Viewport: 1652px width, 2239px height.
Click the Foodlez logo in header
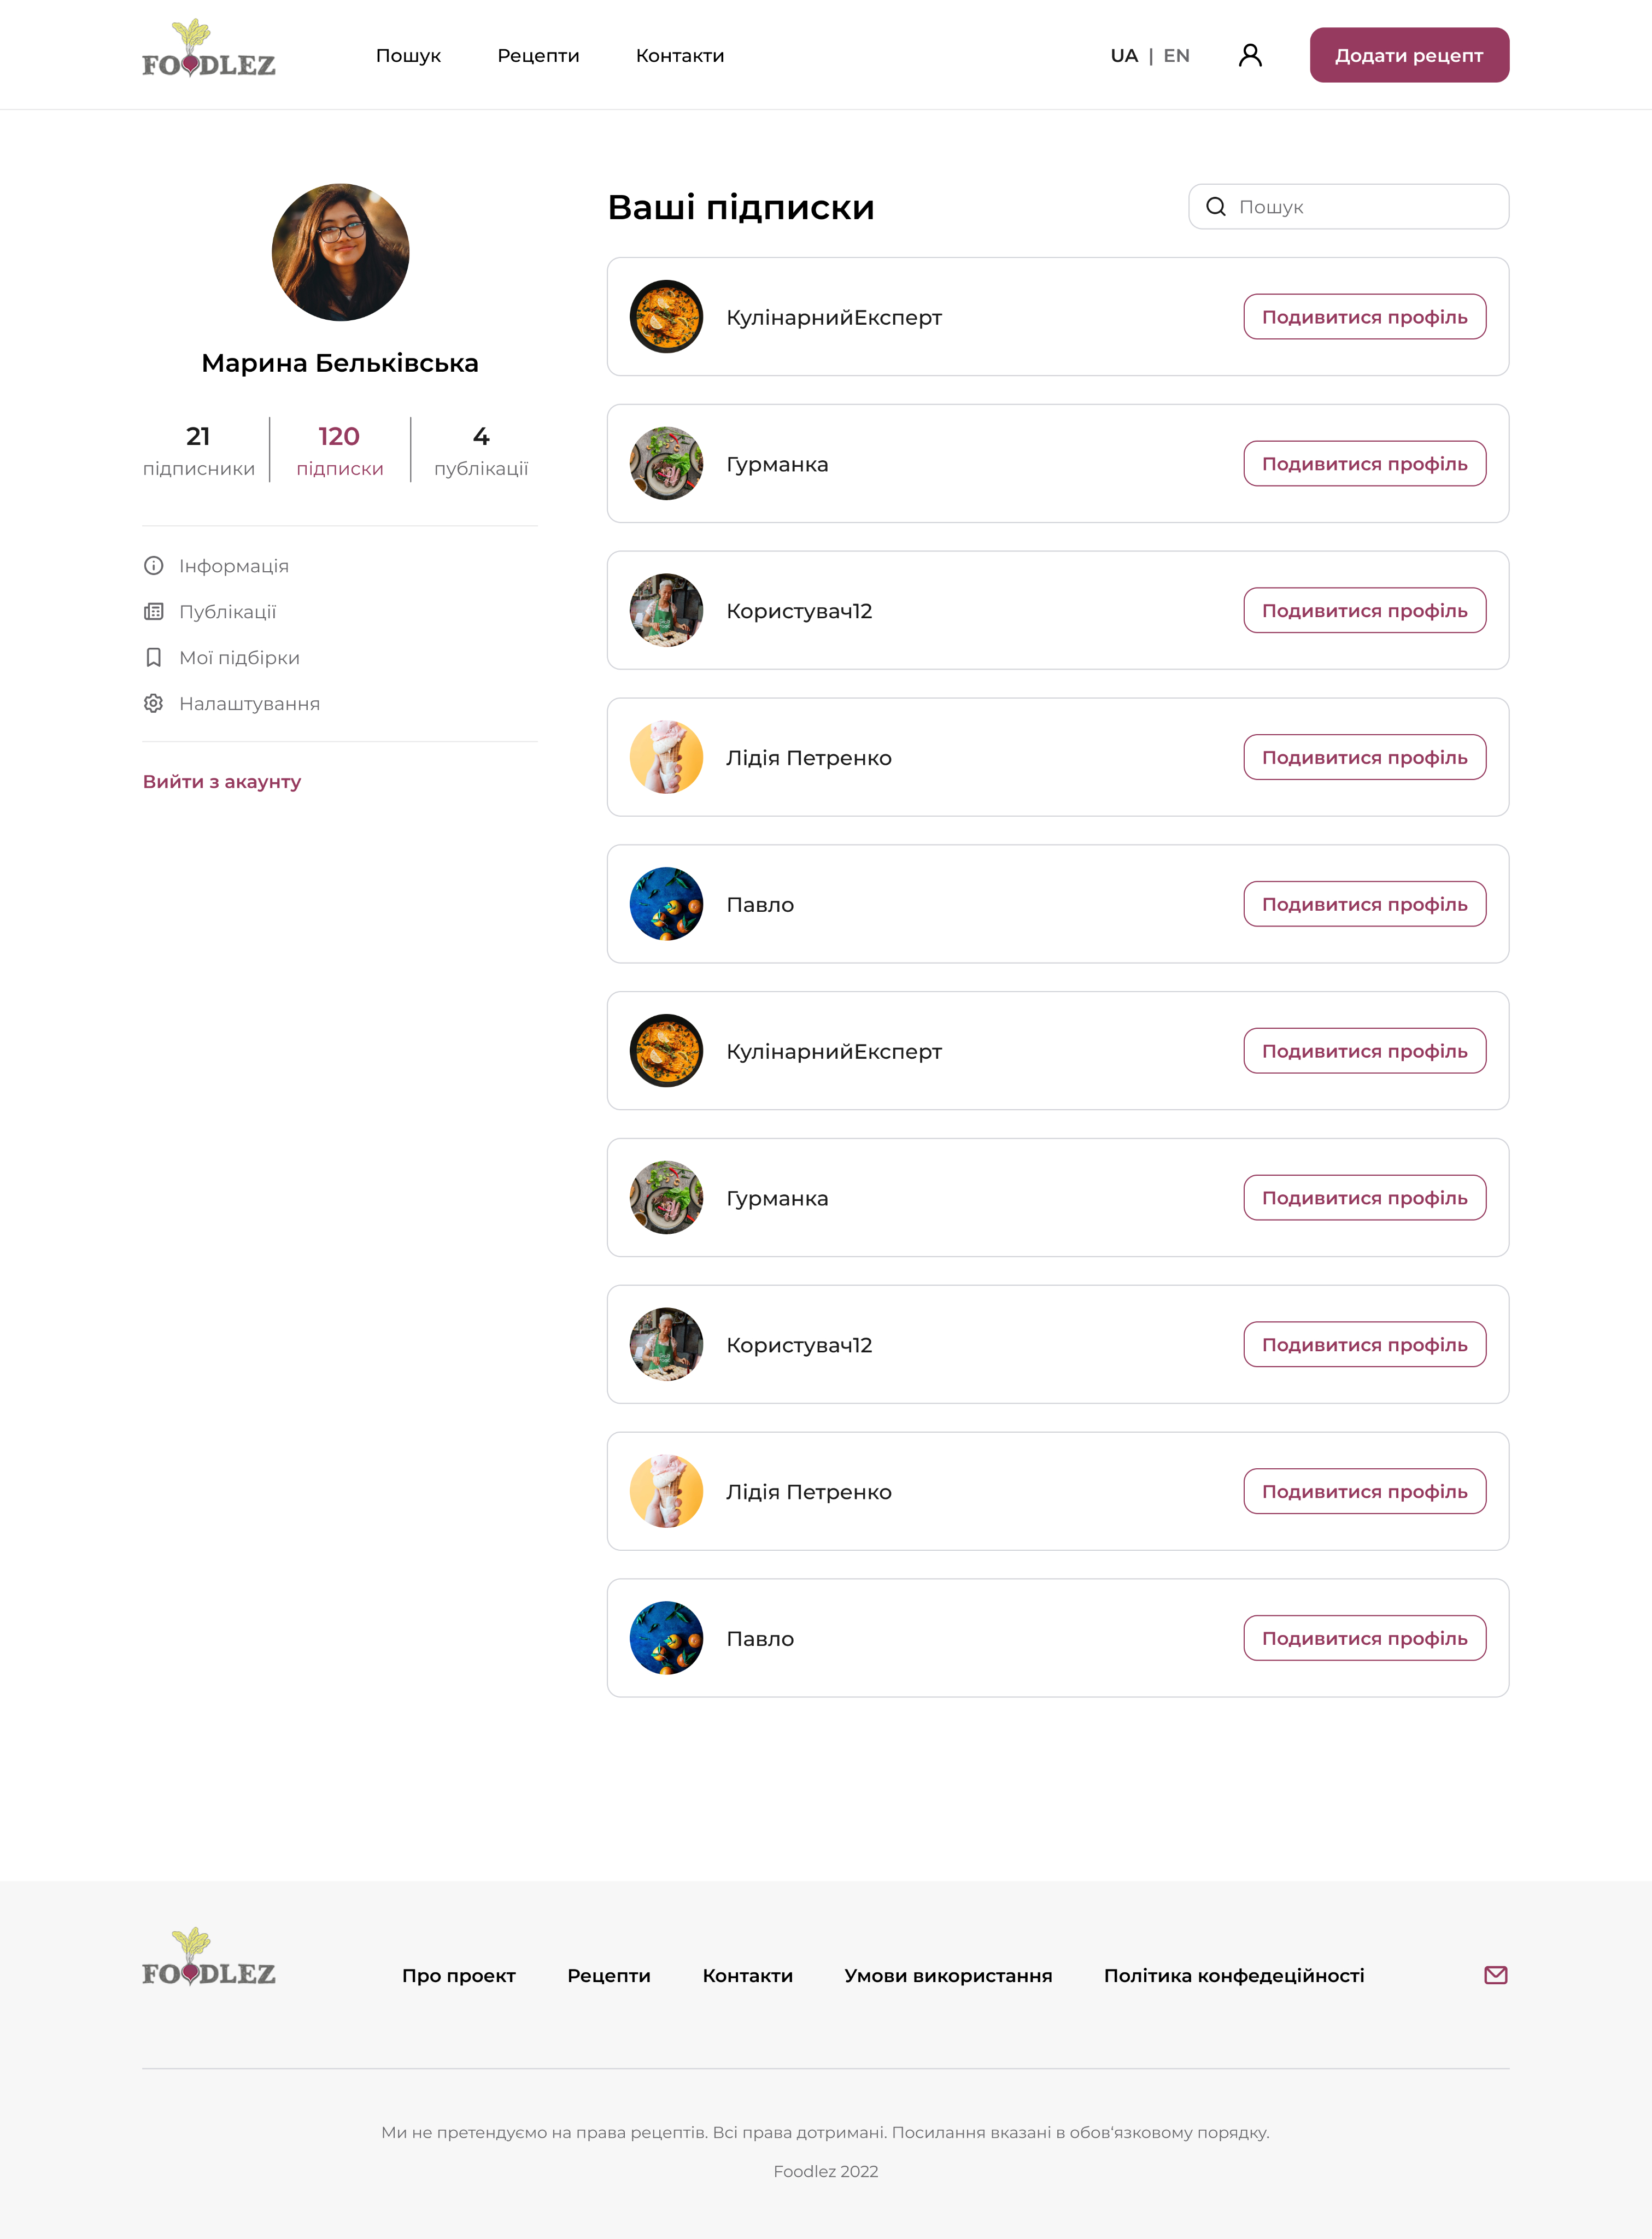pyautogui.click(x=208, y=50)
